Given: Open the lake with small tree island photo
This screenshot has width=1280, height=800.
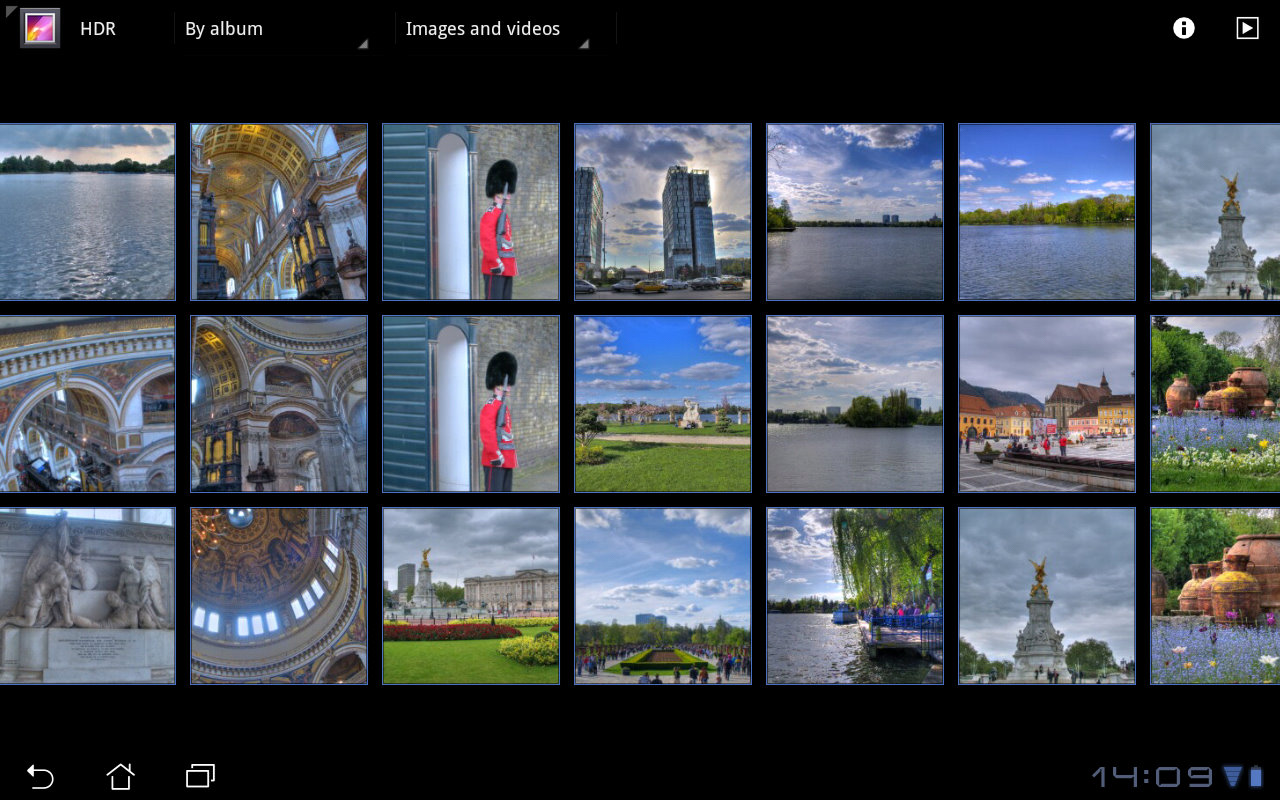Looking at the screenshot, I should tap(855, 404).
